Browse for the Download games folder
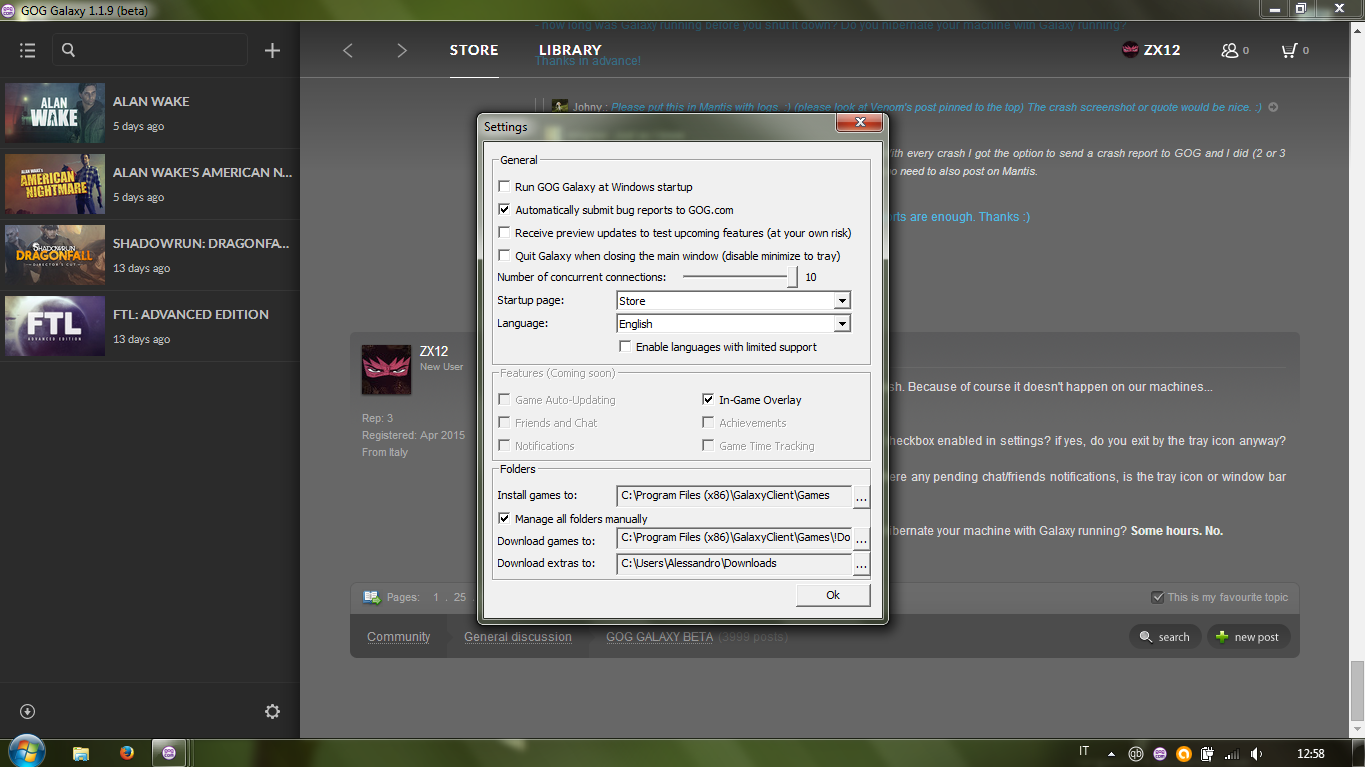The width and height of the screenshot is (1365, 767). tap(861, 539)
